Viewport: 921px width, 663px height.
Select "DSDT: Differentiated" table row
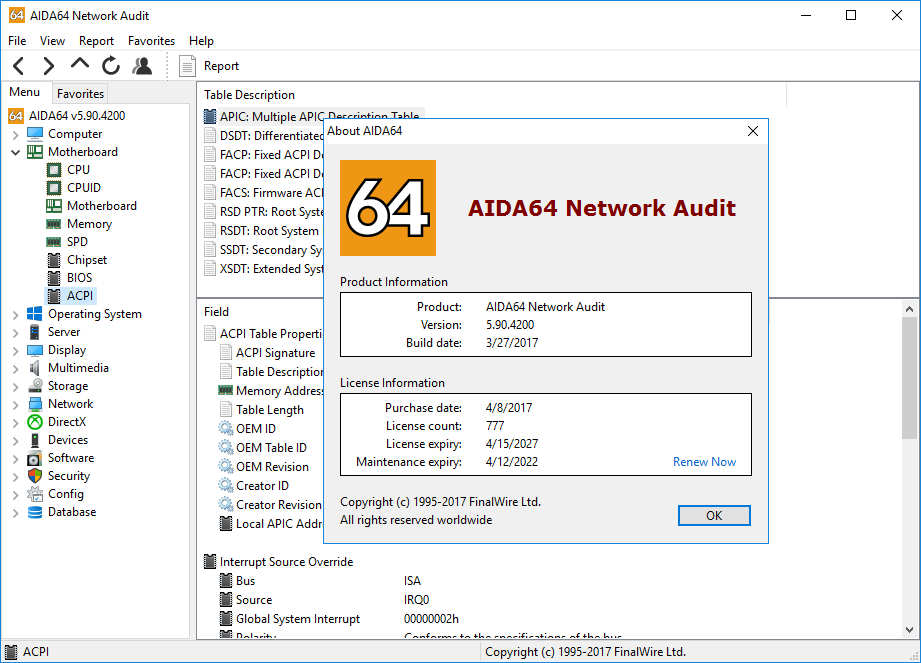271,136
